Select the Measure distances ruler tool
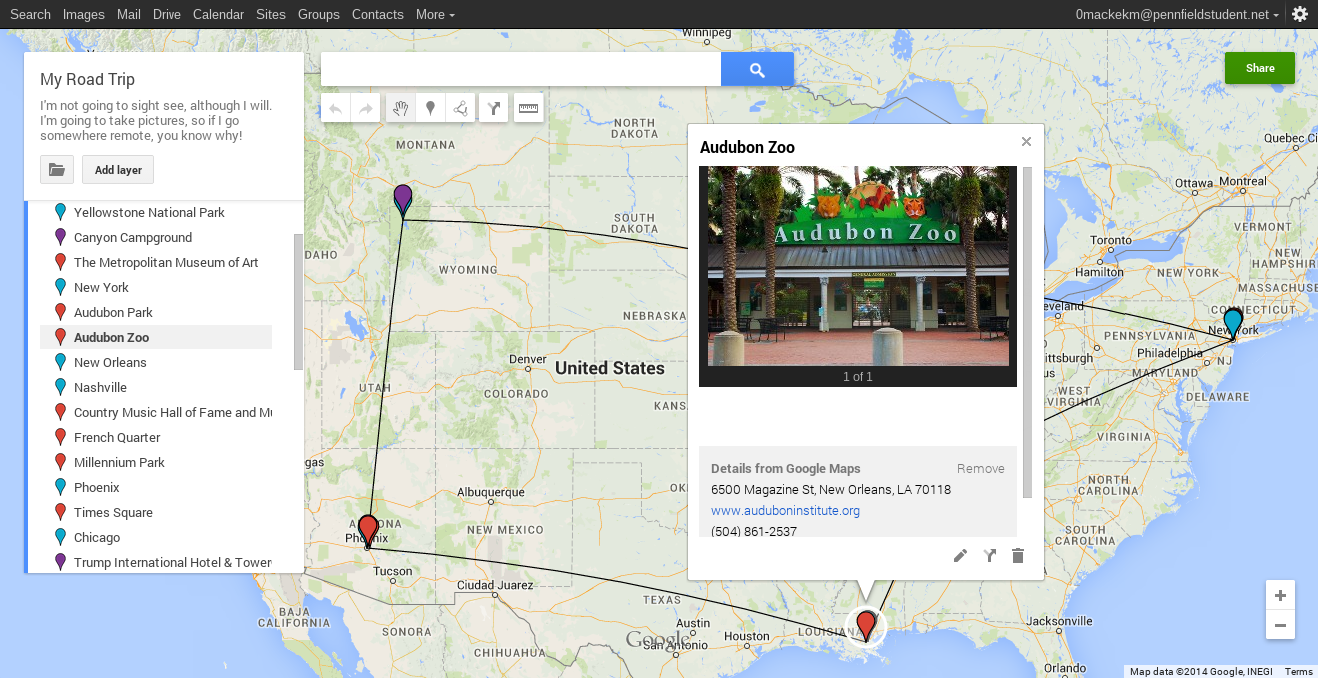The height and width of the screenshot is (678, 1318). (528, 108)
